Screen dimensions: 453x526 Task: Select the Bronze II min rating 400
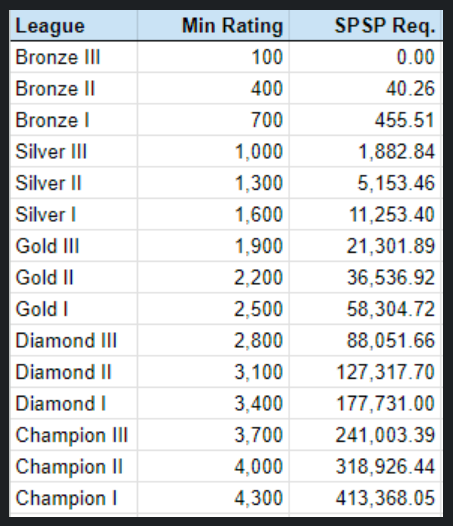tap(213, 89)
